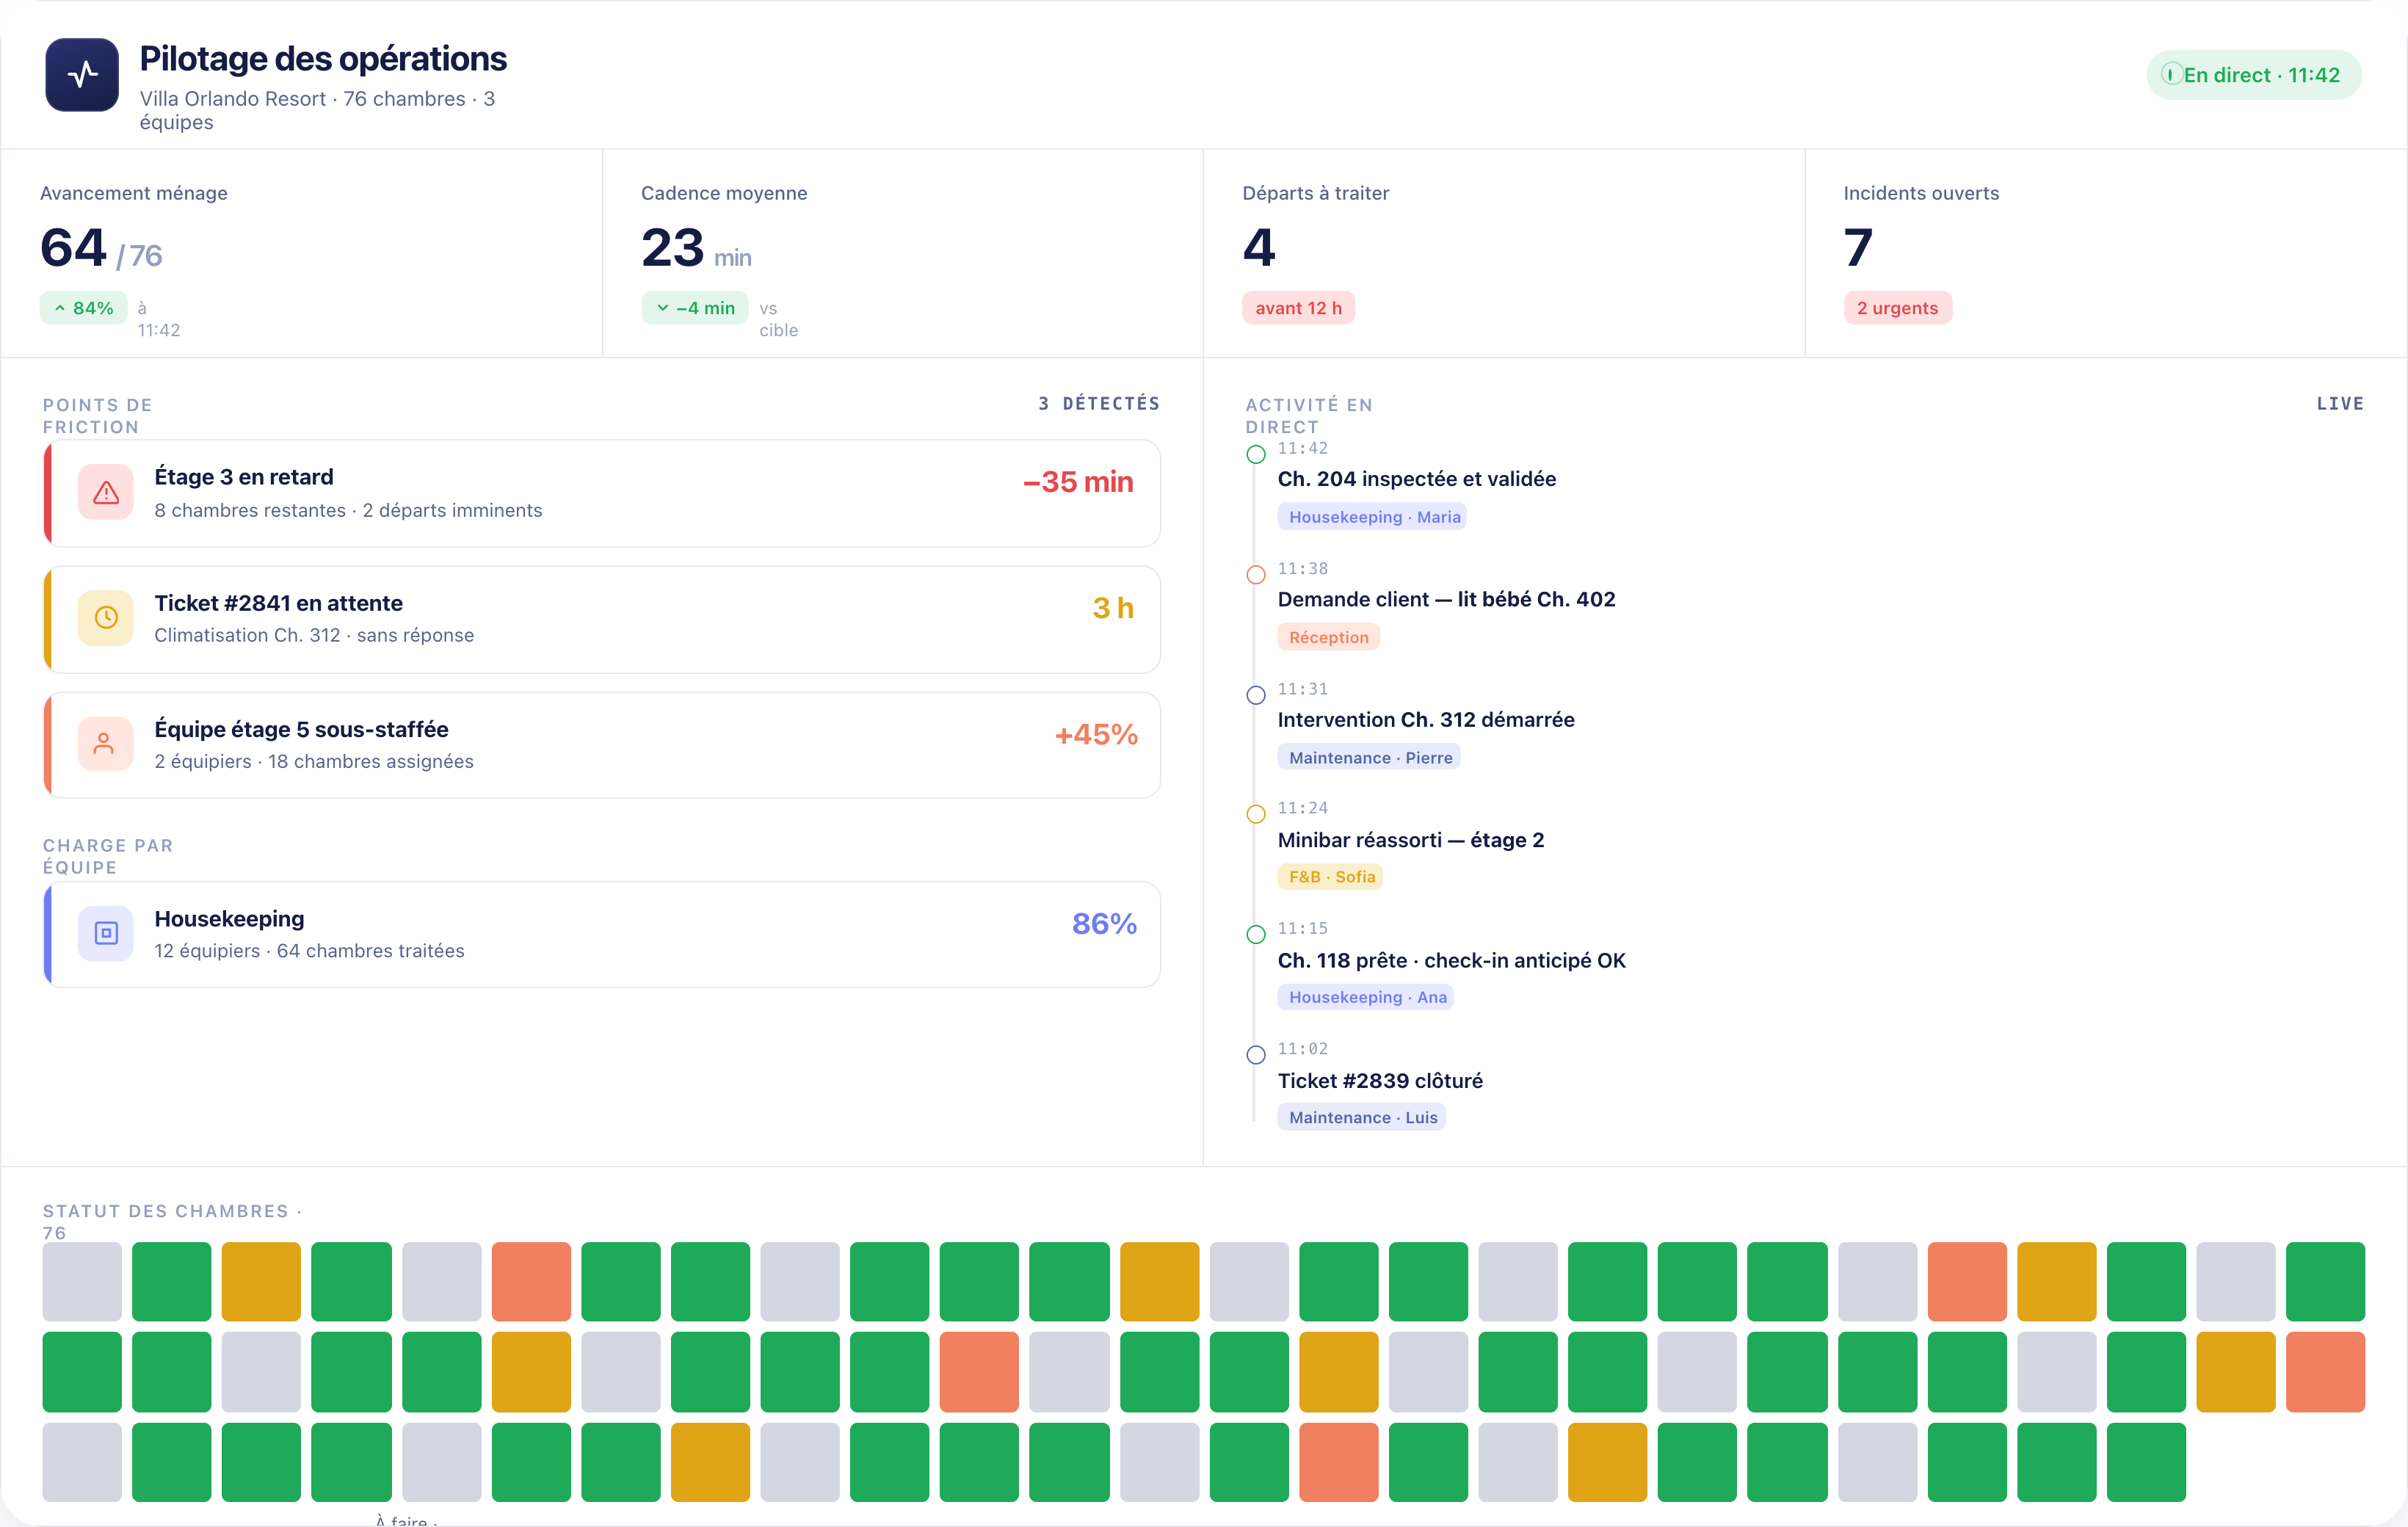
Task: Select the 11:15 timeline dot
Action: click(1256, 935)
